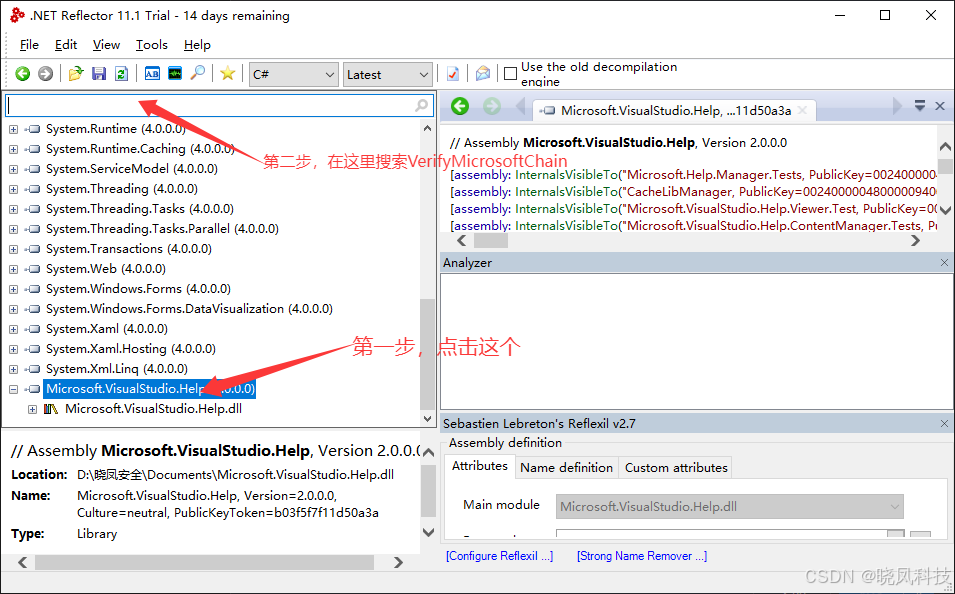Screen dimensions: 955x594
Task: Click the AB assembly browser icon
Action: click(152, 74)
